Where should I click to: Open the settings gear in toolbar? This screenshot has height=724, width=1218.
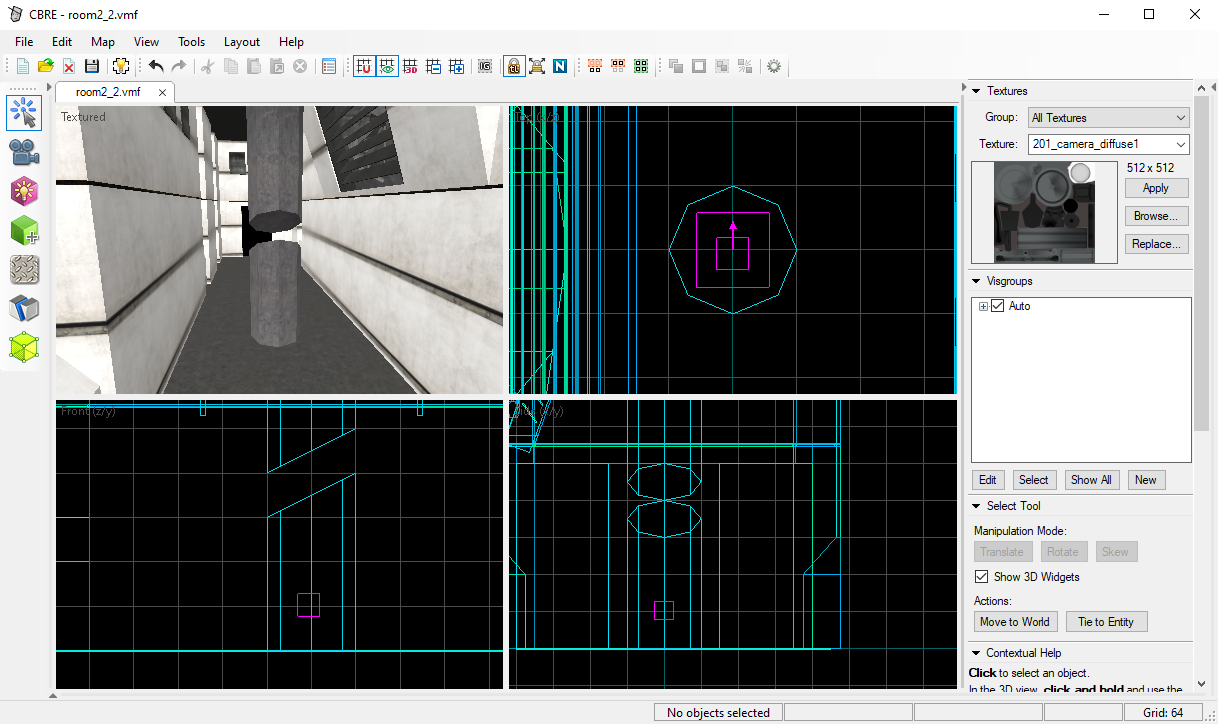(x=773, y=66)
